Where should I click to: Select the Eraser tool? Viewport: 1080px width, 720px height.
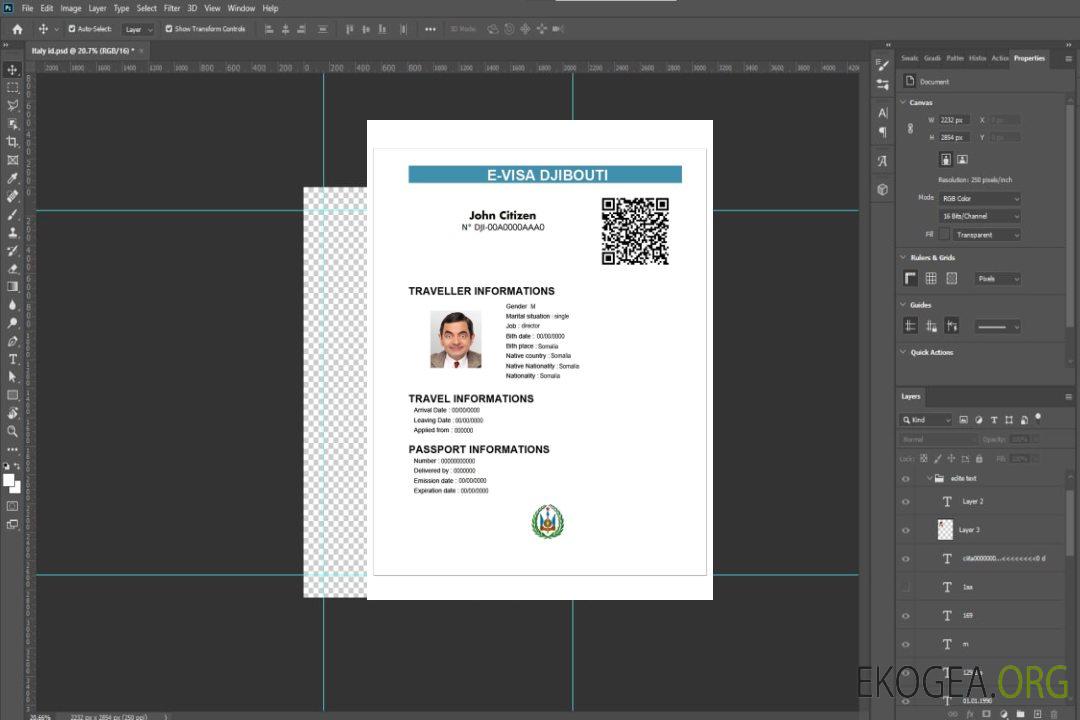coord(12,269)
